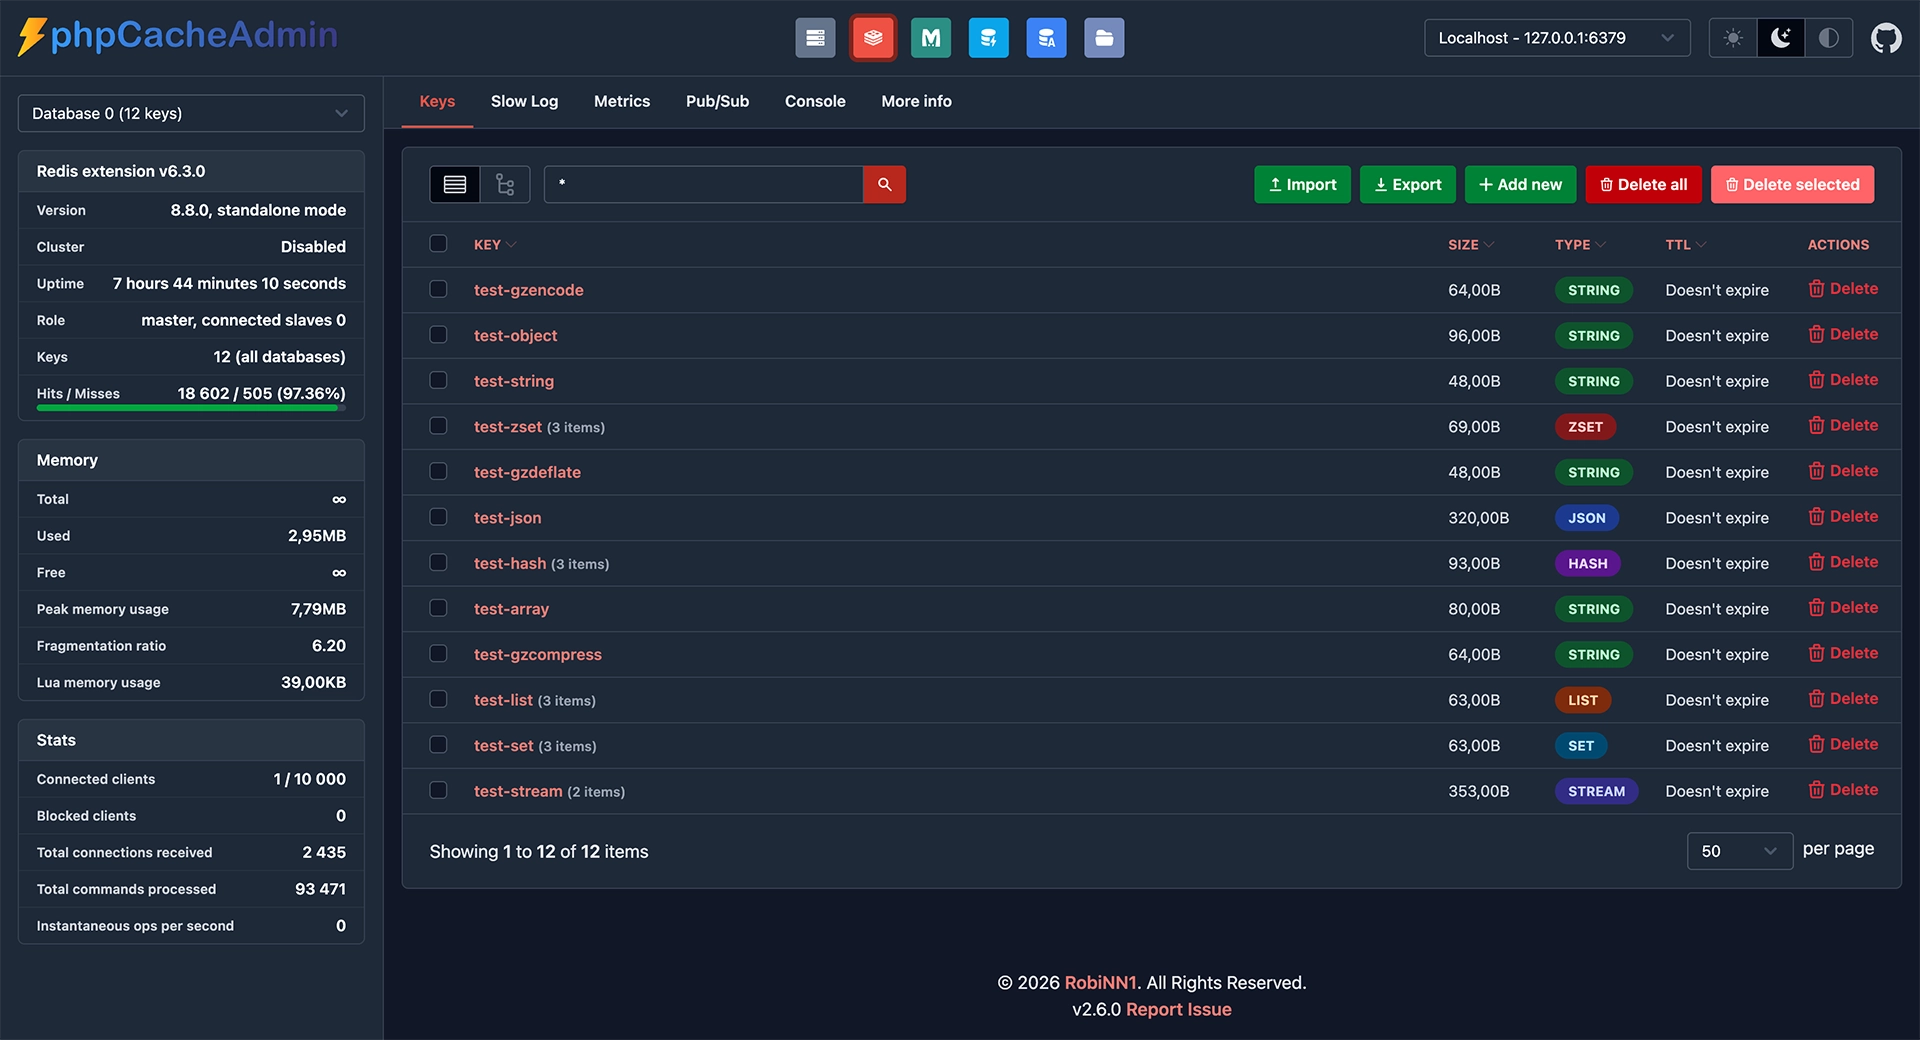The width and height of the screenshot is (1920, 1040).
Task: Open the GitHub repository icon
Action: [1886, 38]
